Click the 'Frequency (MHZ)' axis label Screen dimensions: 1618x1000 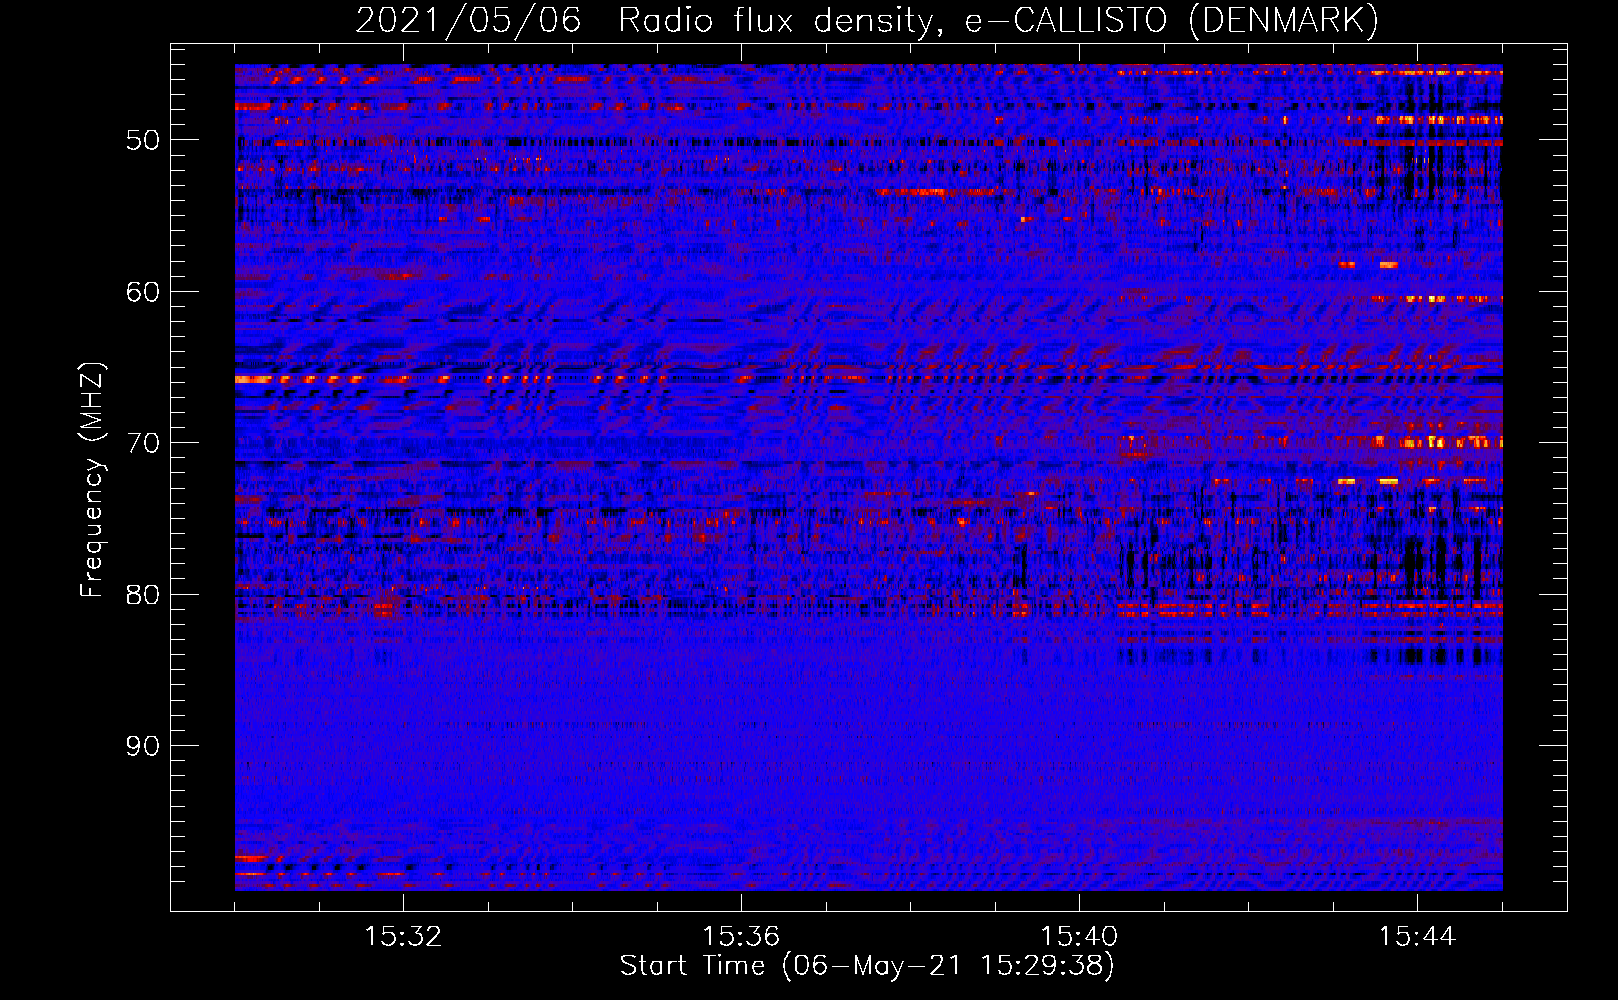[x=92, y=480]
